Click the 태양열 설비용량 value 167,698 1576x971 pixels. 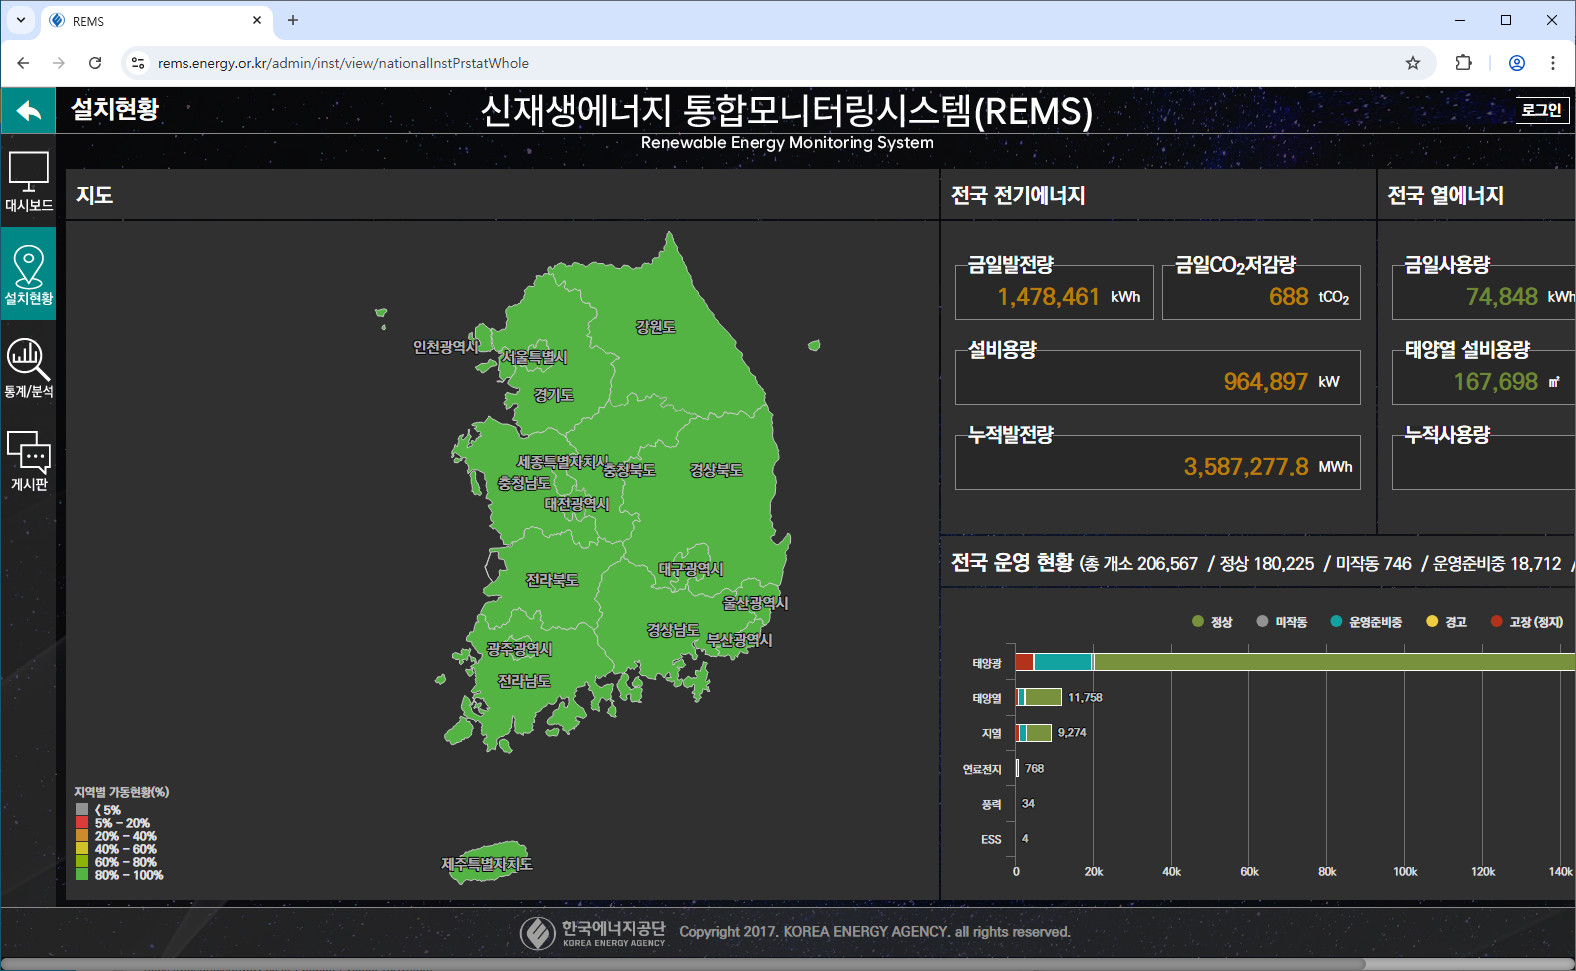coord(1496,382)
